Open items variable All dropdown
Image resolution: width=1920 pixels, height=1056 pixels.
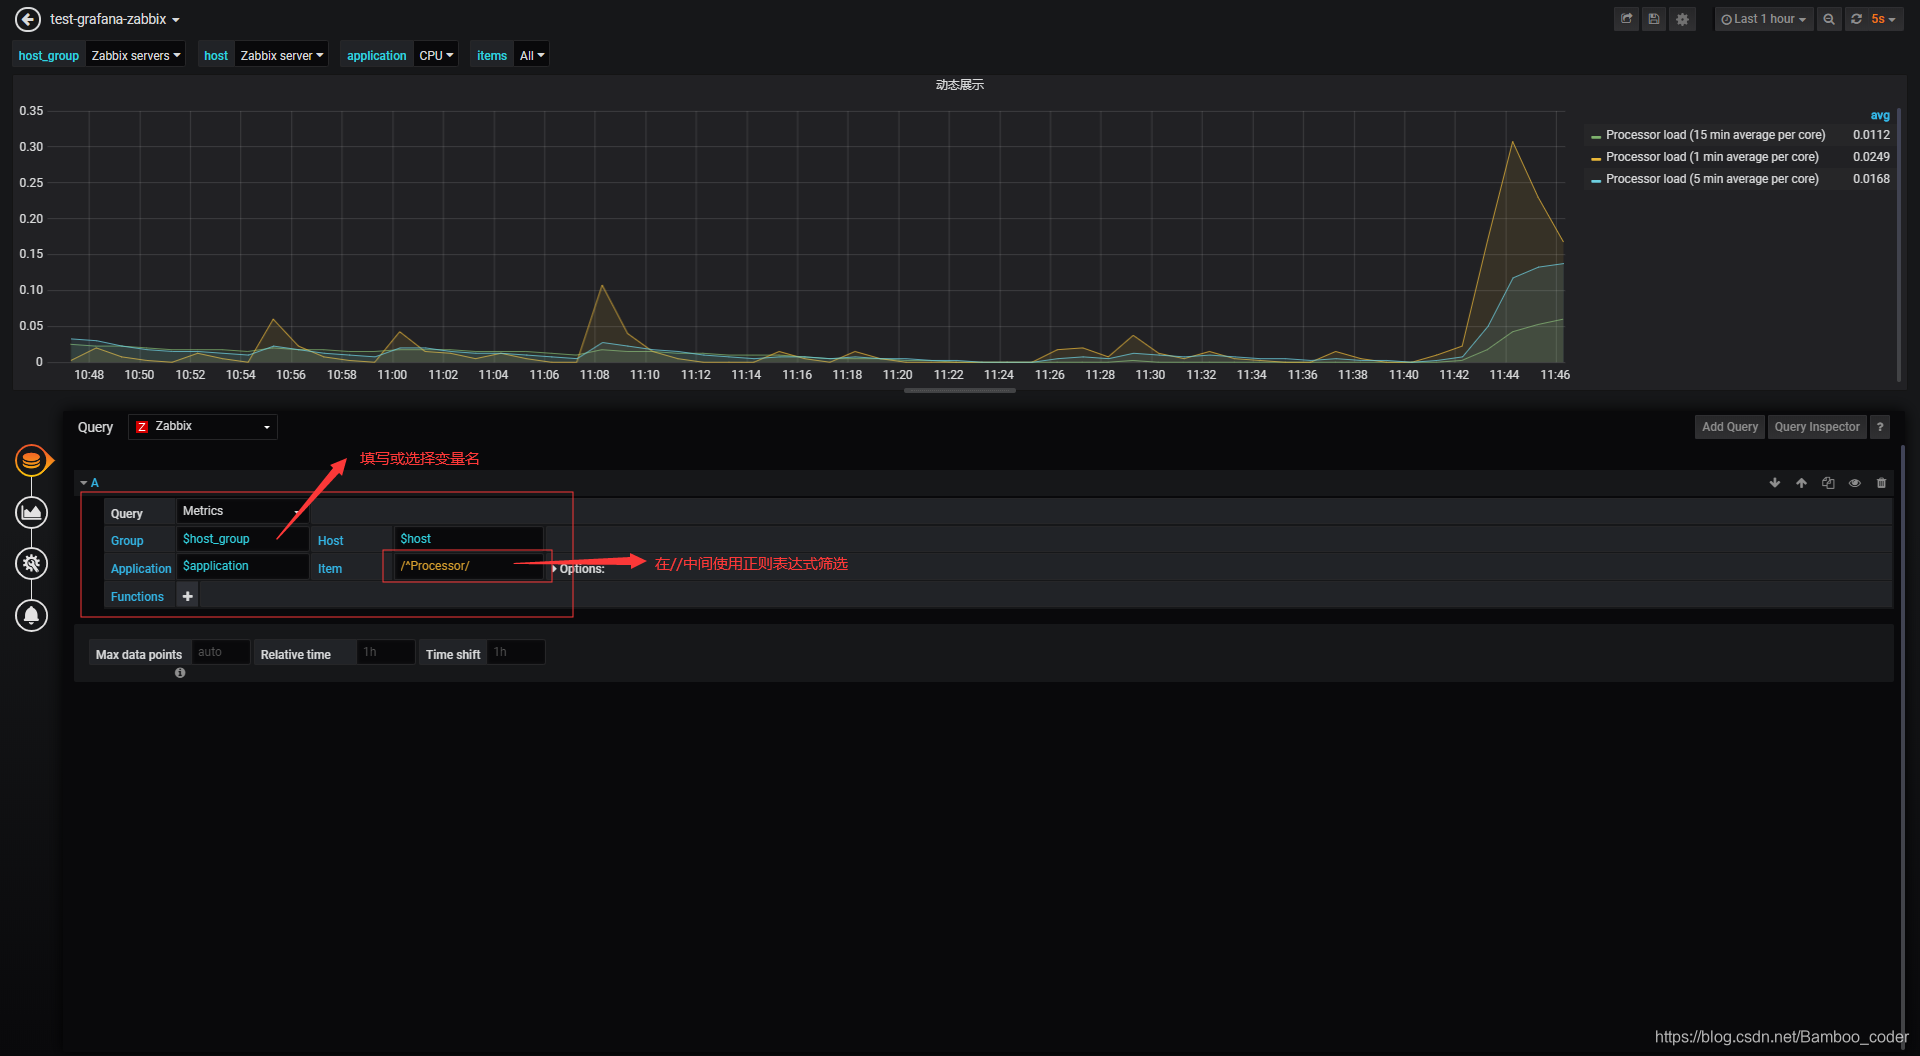point(532,55)
